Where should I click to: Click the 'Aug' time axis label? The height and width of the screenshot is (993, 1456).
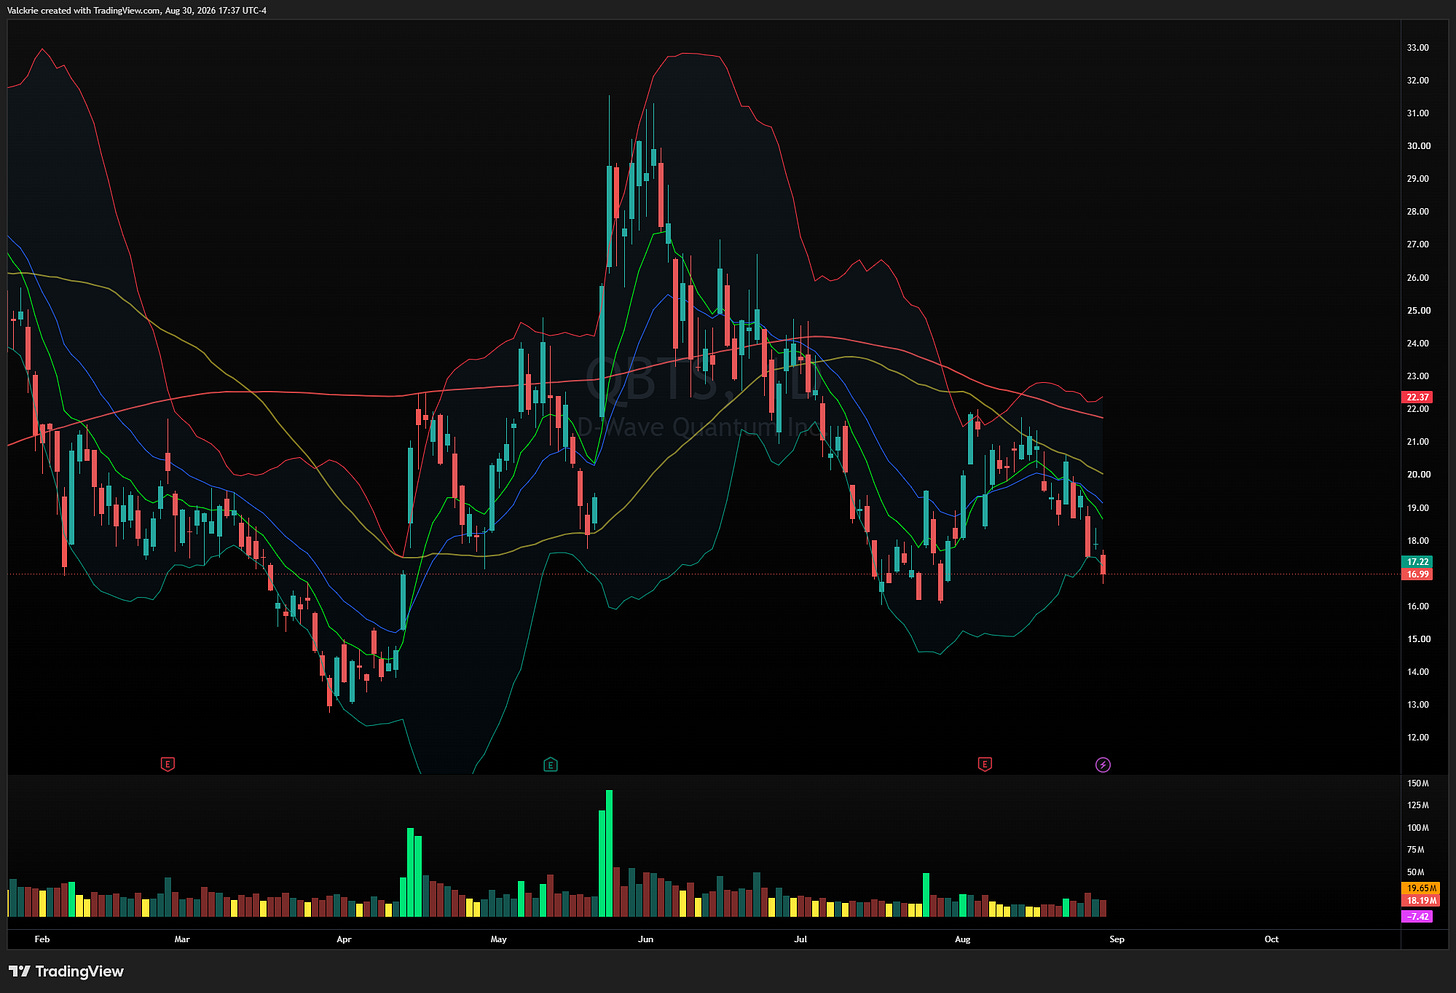[963, 939]
